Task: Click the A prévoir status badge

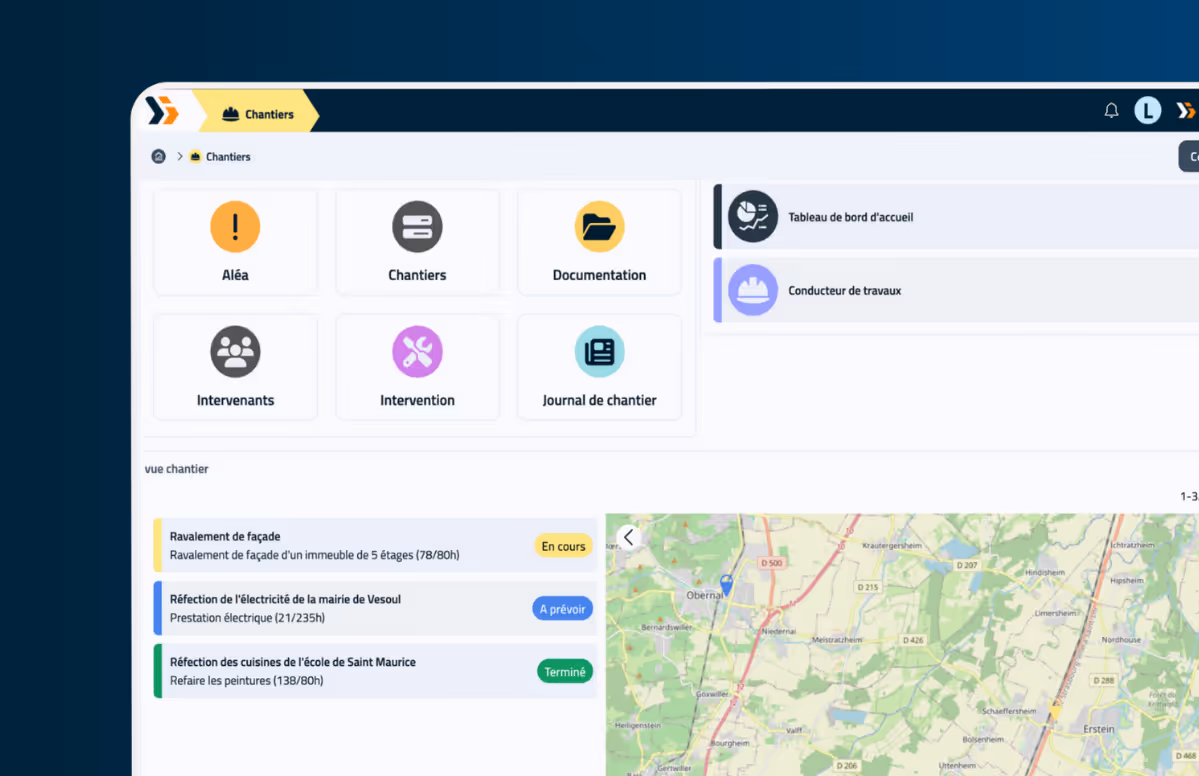Action: 562,609
